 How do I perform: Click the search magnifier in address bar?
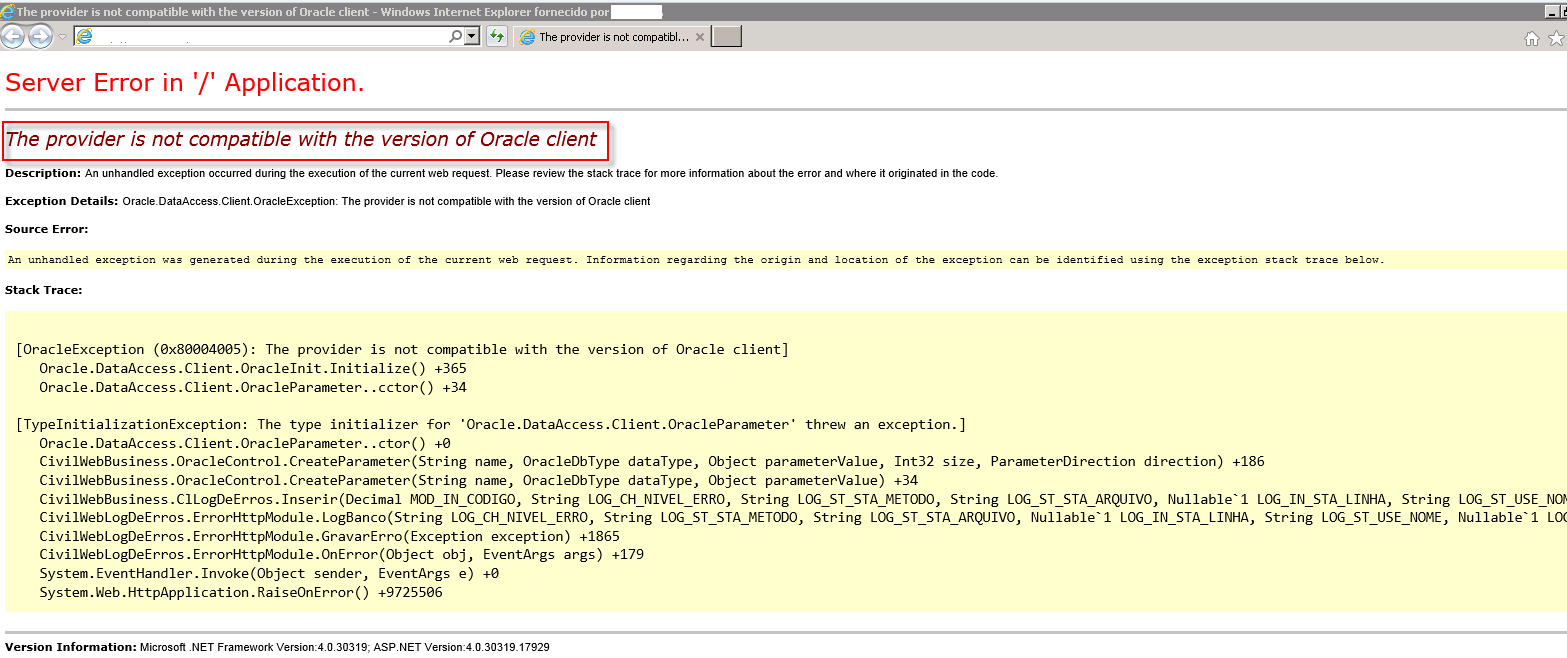pyautogui.click(x=456, y=36)
